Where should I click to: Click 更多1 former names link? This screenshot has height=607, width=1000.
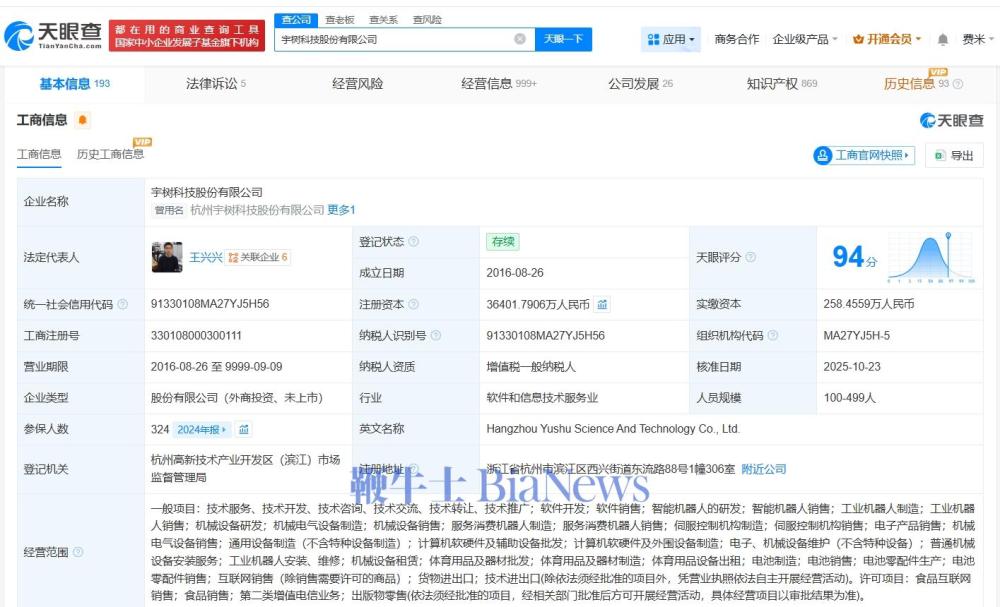[341, 210]
